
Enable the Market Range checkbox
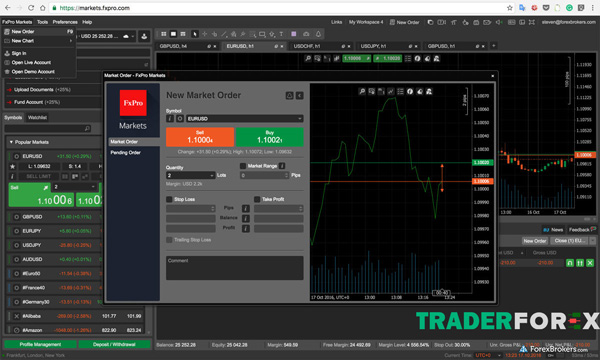(243, 166)
